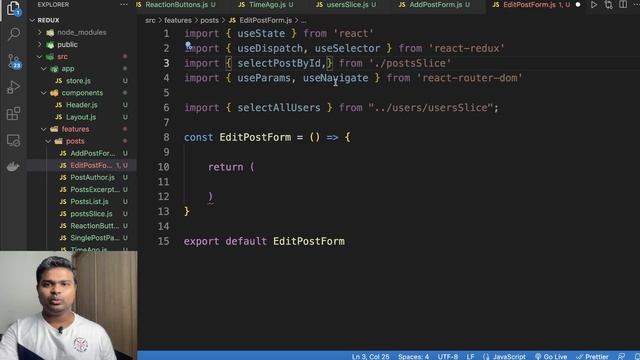Click Prettier status bar item
Image resolution: width=640 pixels, height=360 pixels.
pos(592,356)
